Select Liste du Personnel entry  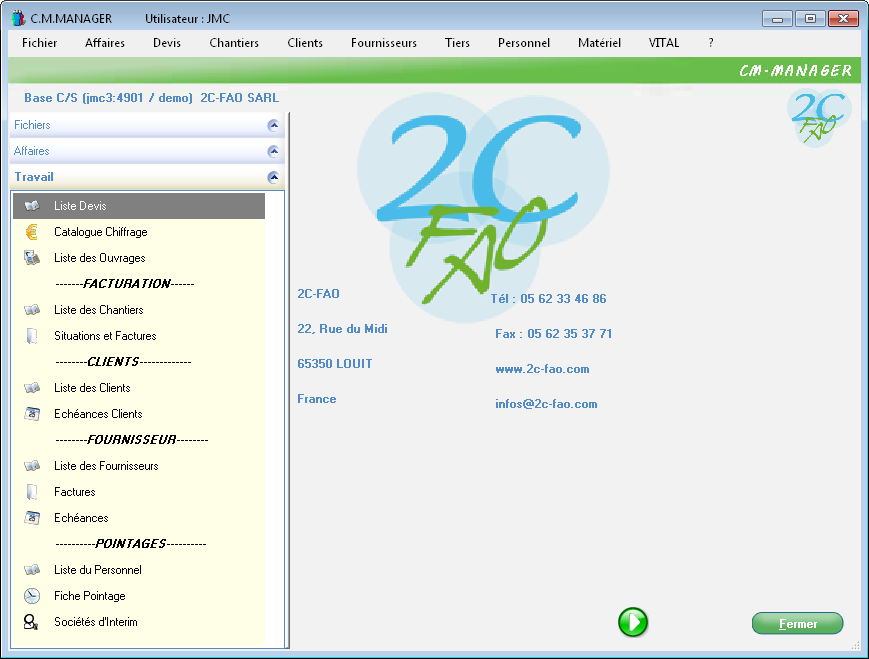pyautogui.click(x=139, y=570)
